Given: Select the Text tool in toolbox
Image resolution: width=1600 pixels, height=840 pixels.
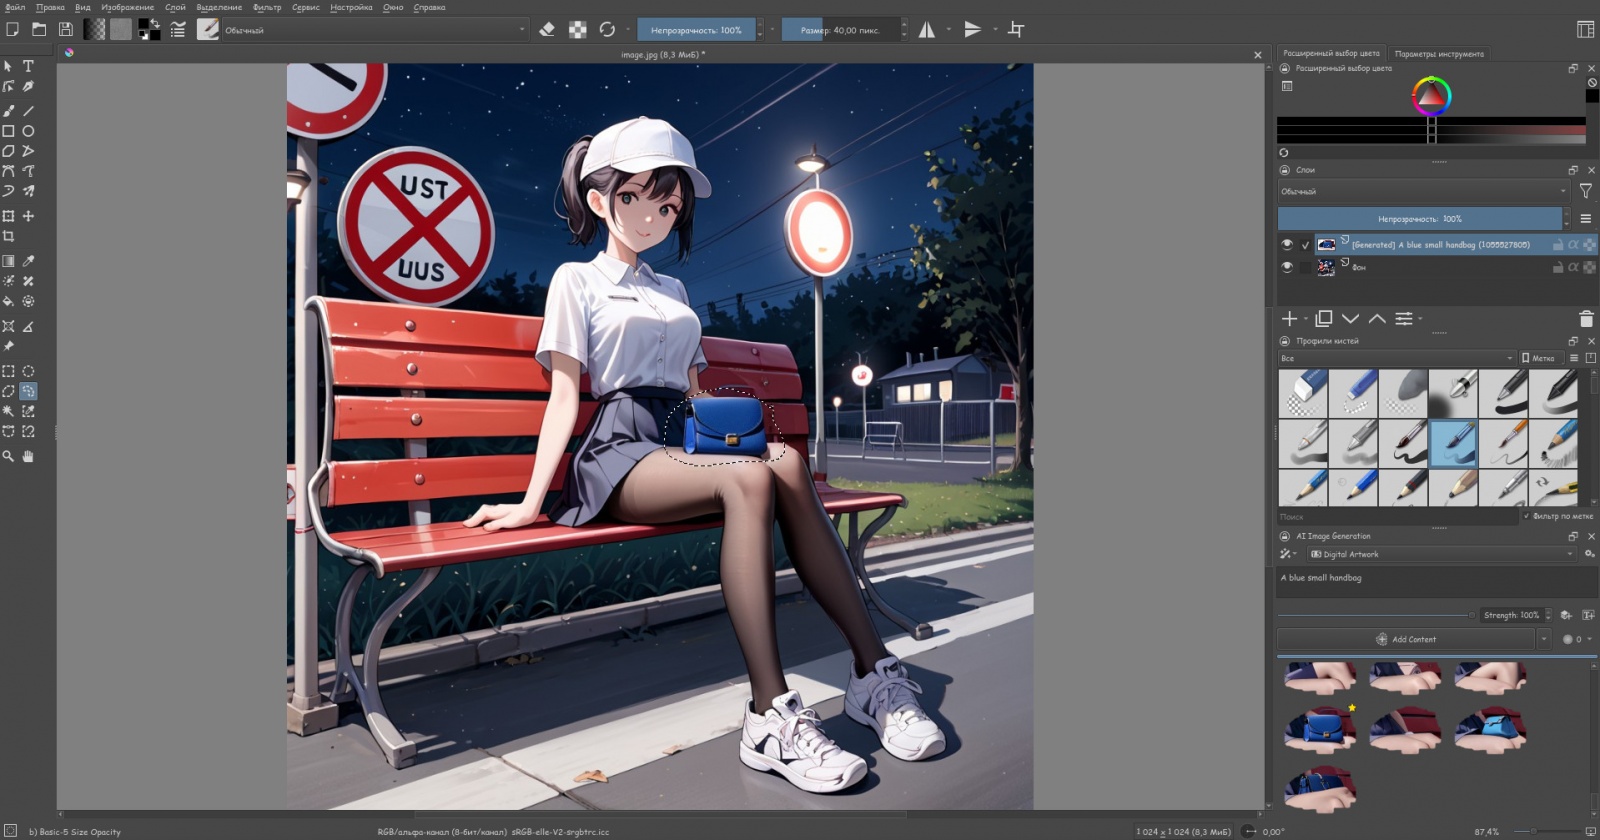Looking at the screenshot, I should tap(28, 66).
